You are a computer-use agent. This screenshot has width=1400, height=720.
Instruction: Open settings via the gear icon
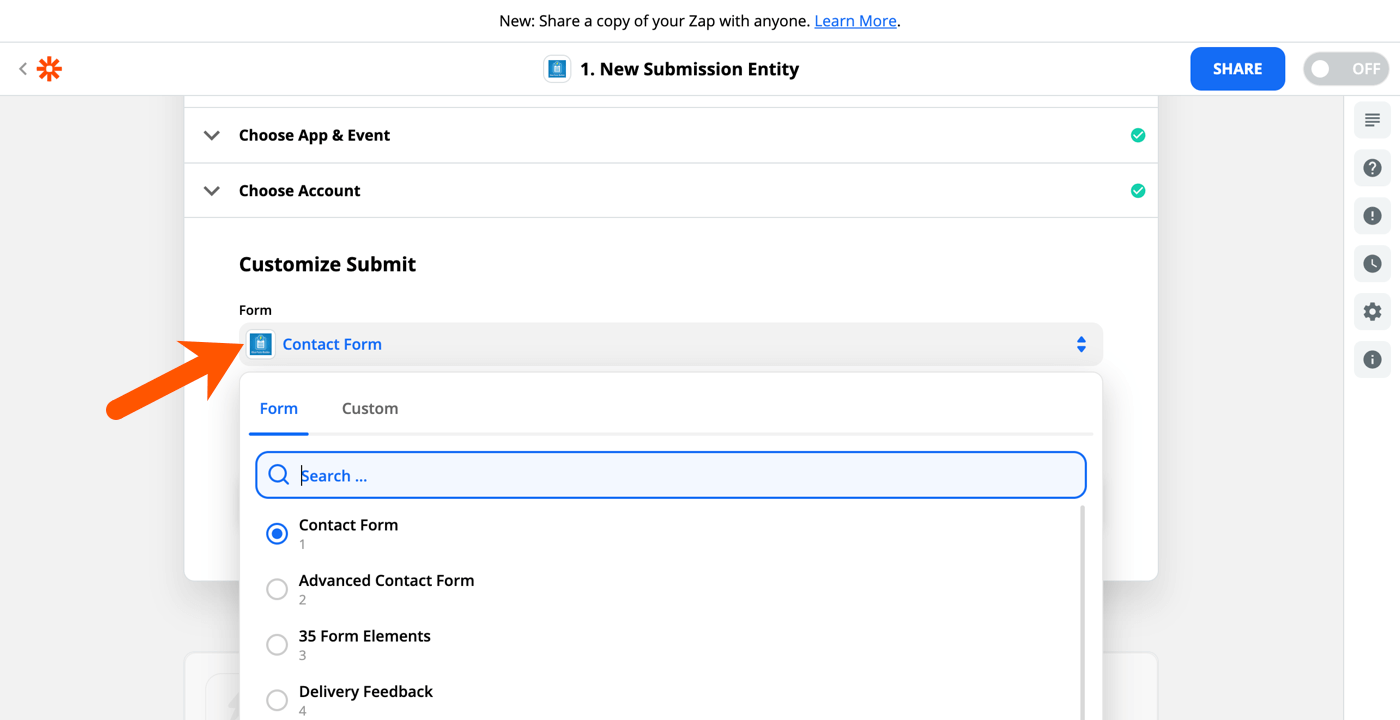[1372, 311]
